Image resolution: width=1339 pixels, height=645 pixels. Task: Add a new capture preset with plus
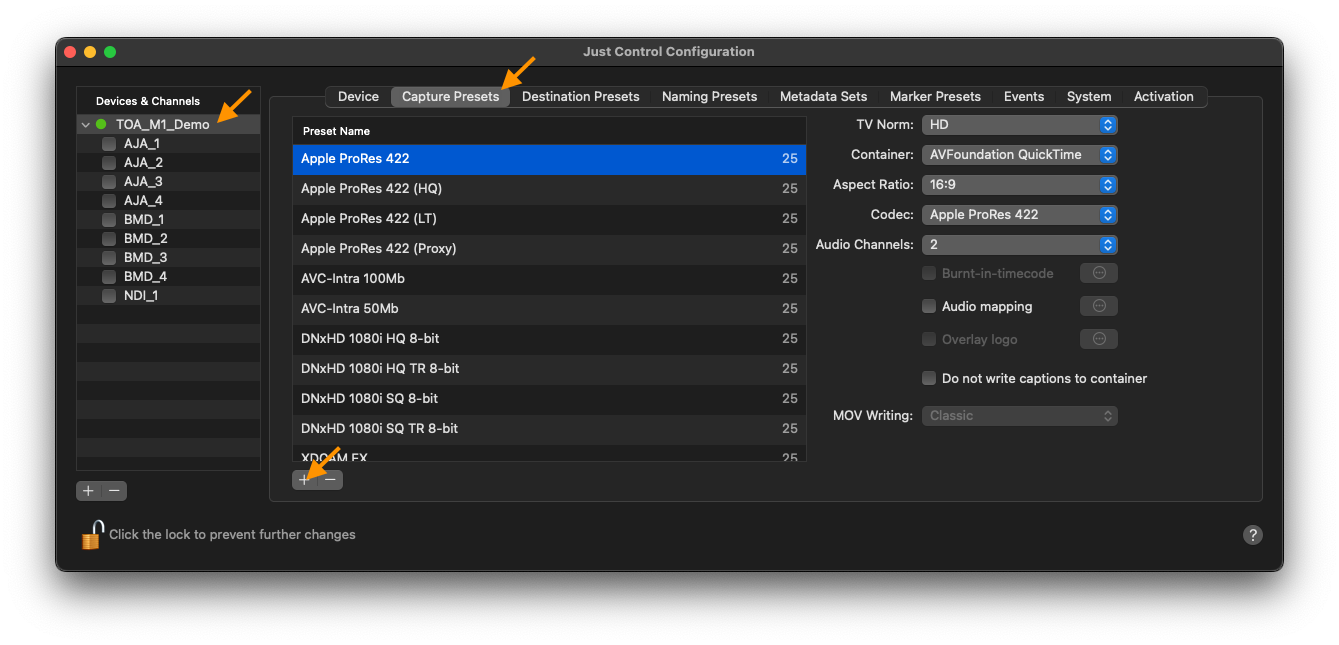point(304,480)
